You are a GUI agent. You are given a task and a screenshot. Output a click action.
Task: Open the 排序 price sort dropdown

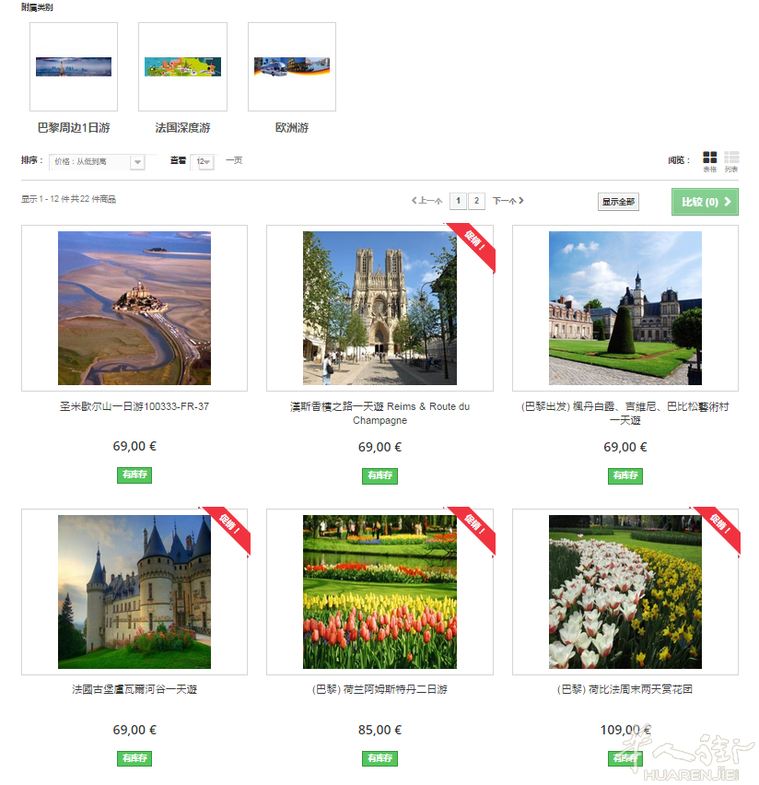pyautogui.click(x=98, y=161)
